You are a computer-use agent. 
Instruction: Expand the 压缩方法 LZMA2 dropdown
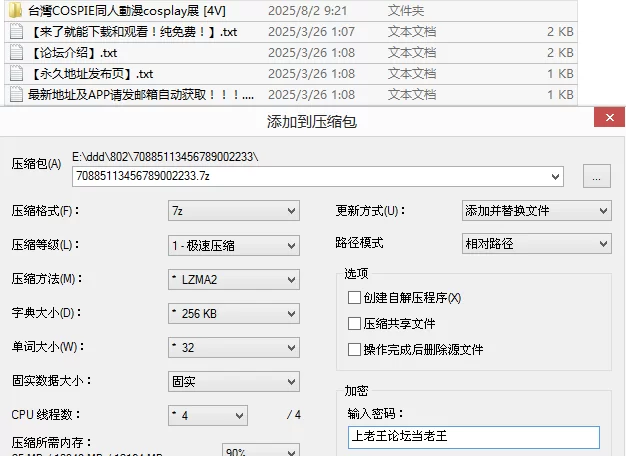(x=234, y=280)
